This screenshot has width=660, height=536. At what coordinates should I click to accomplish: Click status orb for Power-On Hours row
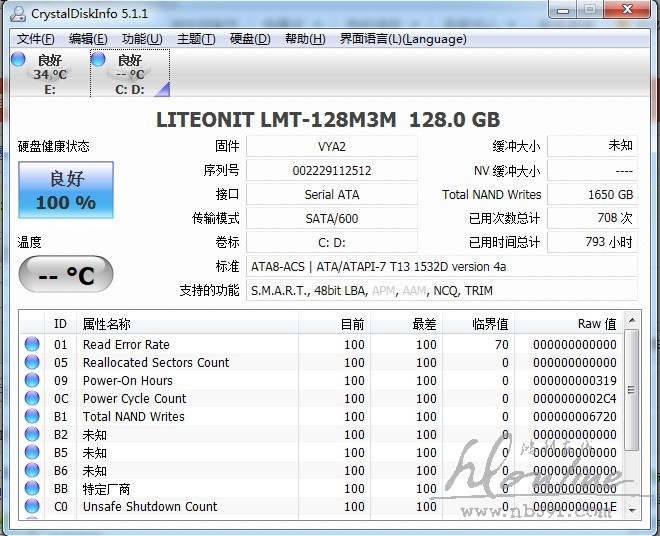32,381
